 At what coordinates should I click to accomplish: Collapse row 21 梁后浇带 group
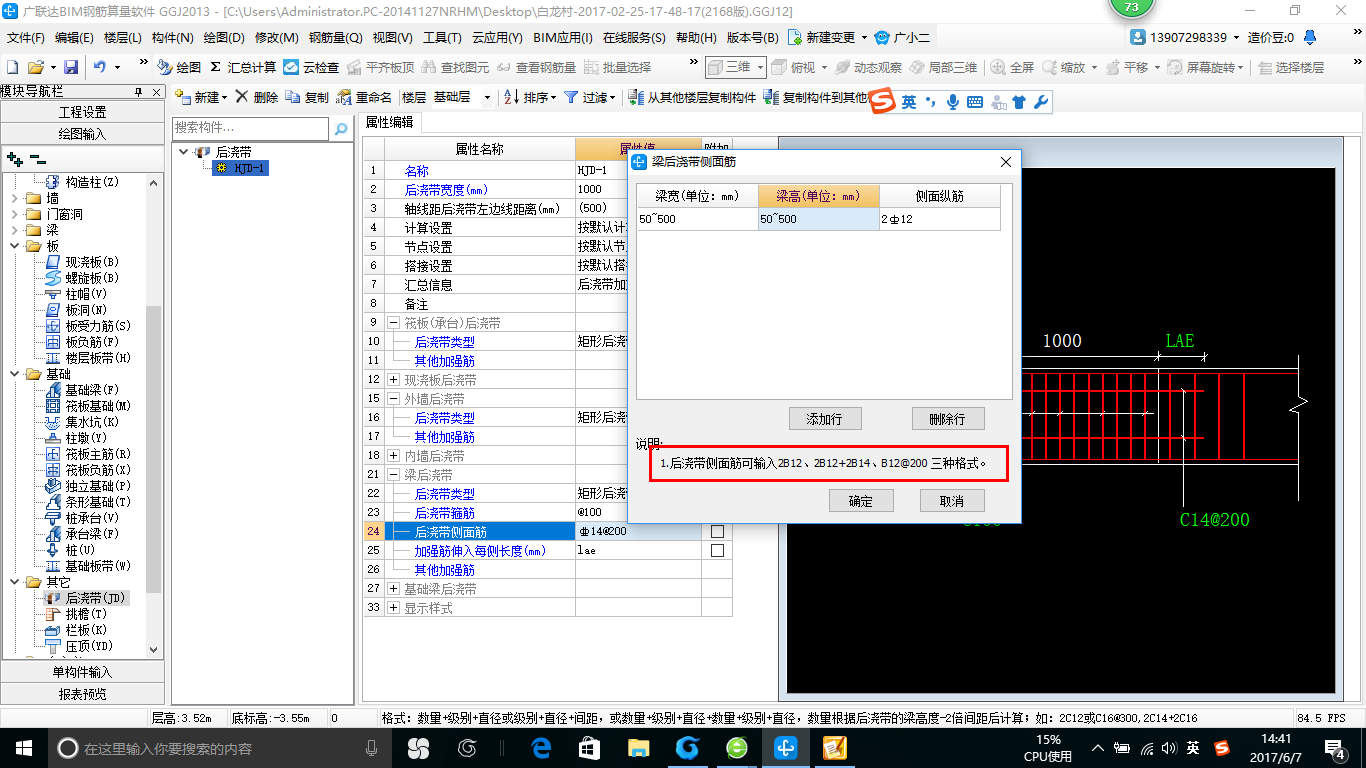pos(394,475)
